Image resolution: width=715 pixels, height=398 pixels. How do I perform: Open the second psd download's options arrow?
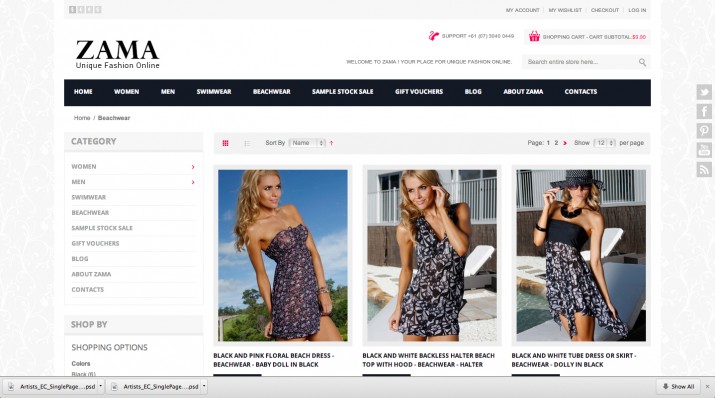point(204,387)
